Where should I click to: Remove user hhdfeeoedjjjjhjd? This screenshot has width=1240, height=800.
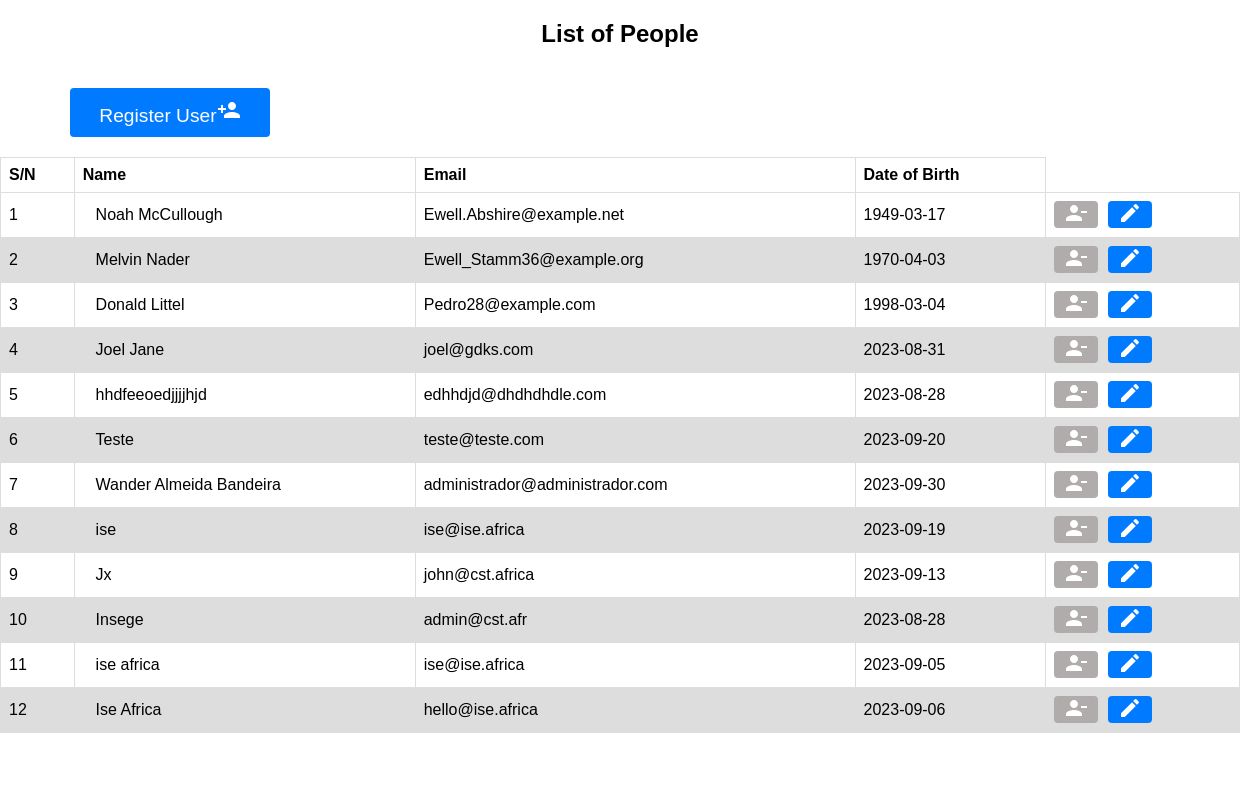point(1076,395)
